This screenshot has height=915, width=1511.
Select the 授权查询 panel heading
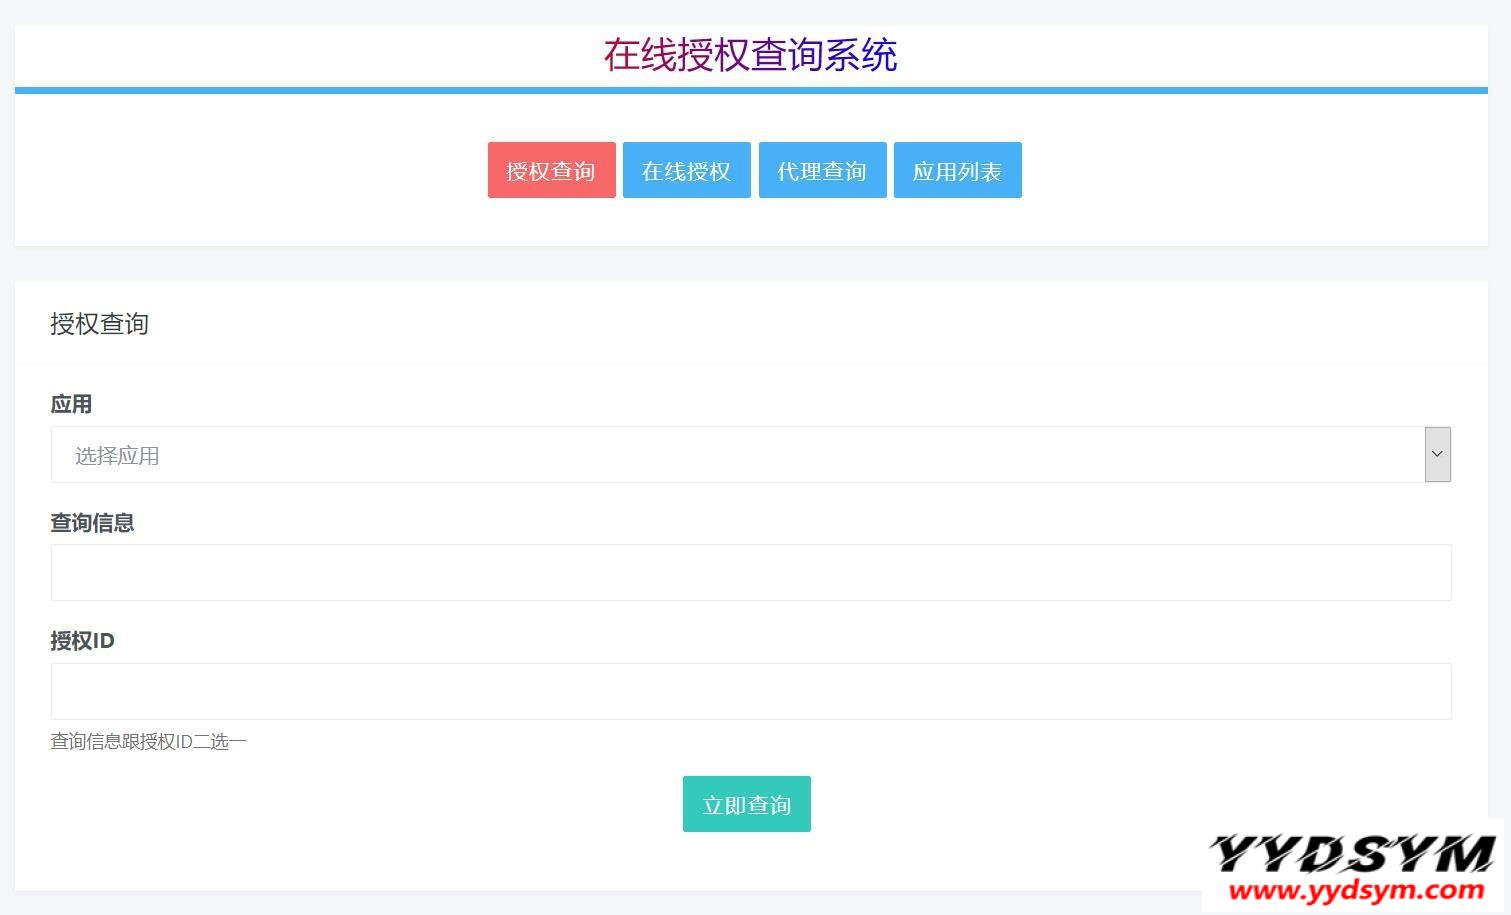(99, 324)
